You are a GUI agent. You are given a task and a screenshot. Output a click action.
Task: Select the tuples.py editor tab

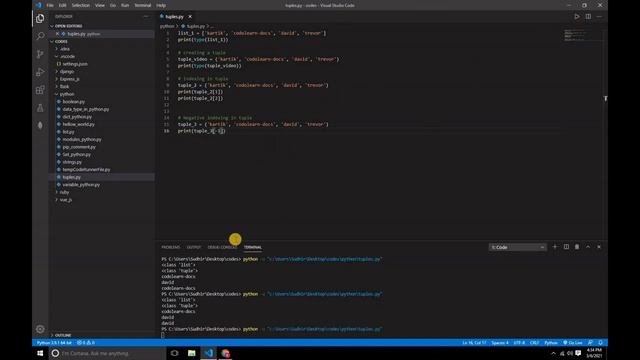point(175,17)
